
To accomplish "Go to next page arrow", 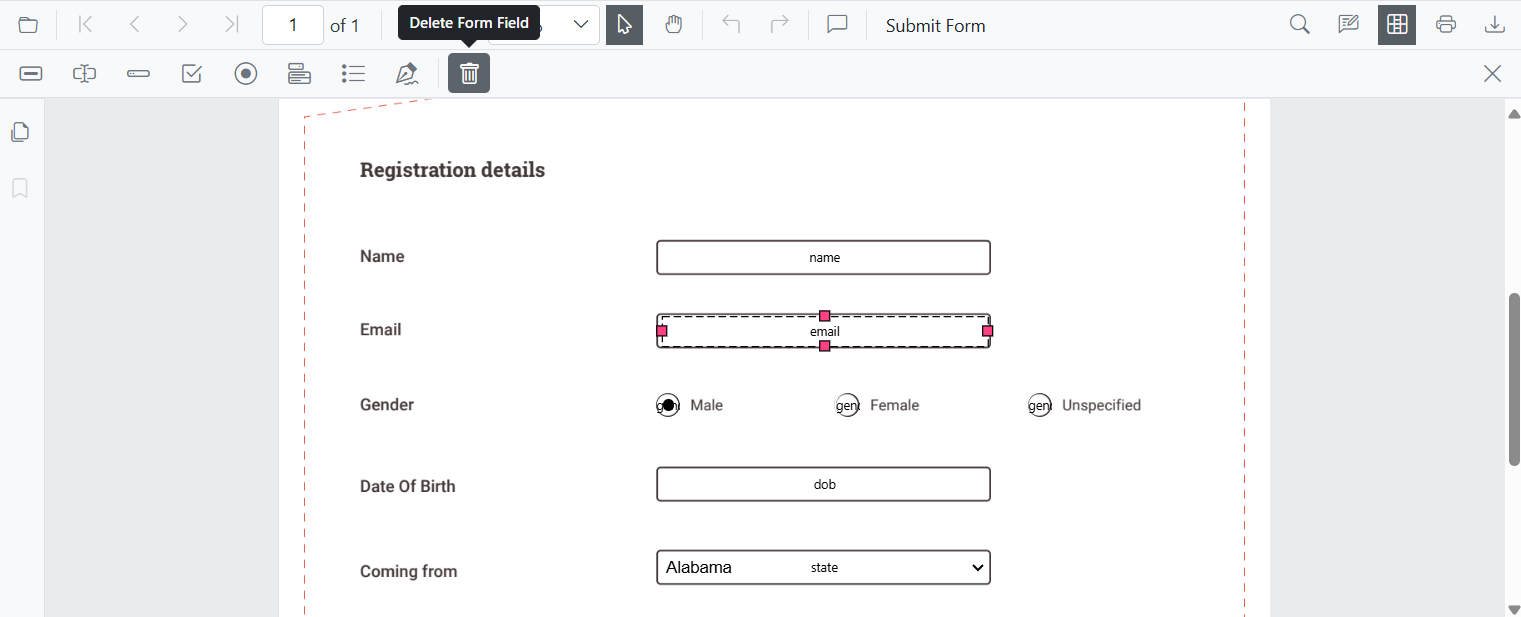I will (183, 25).
